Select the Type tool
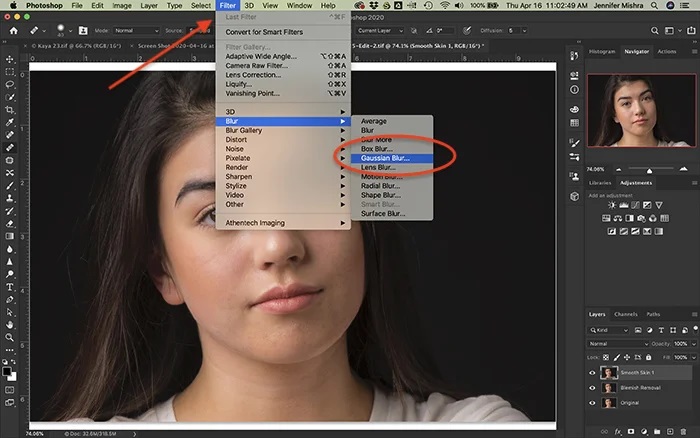 [9, 285]
